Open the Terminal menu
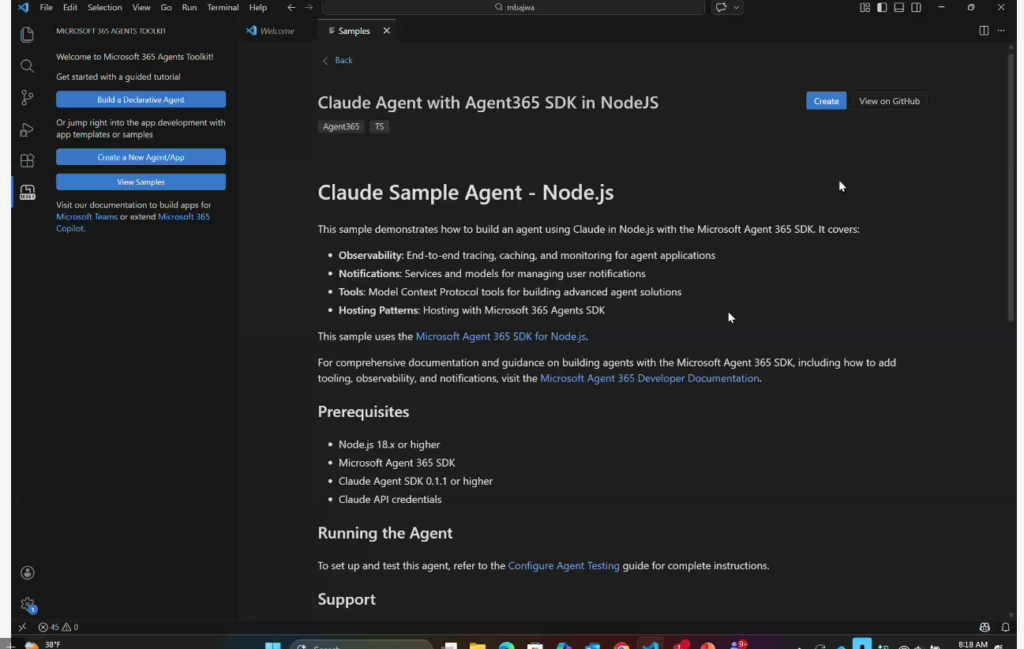Viewport: 1024px width, 649px height. pyautogui.click(x=222, y=8)
